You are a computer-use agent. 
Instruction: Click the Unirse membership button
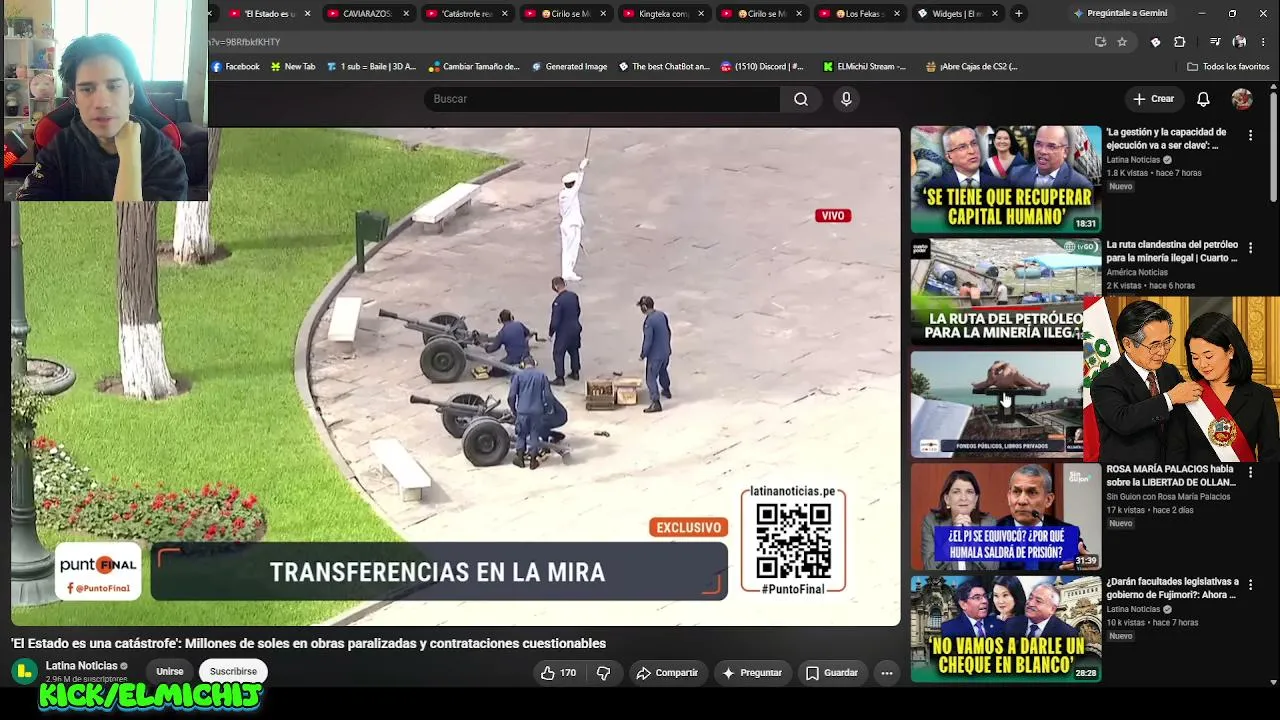(170, 672)
